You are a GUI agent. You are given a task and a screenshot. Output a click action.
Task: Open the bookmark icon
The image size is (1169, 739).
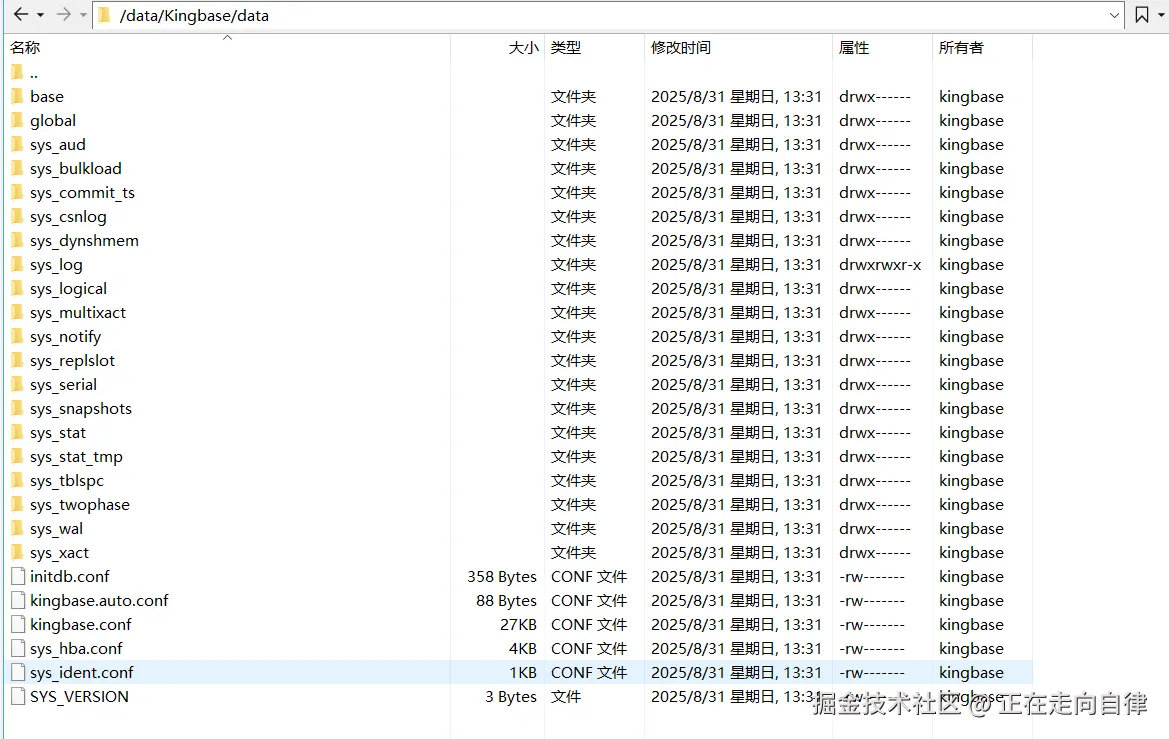(1141, 15)
